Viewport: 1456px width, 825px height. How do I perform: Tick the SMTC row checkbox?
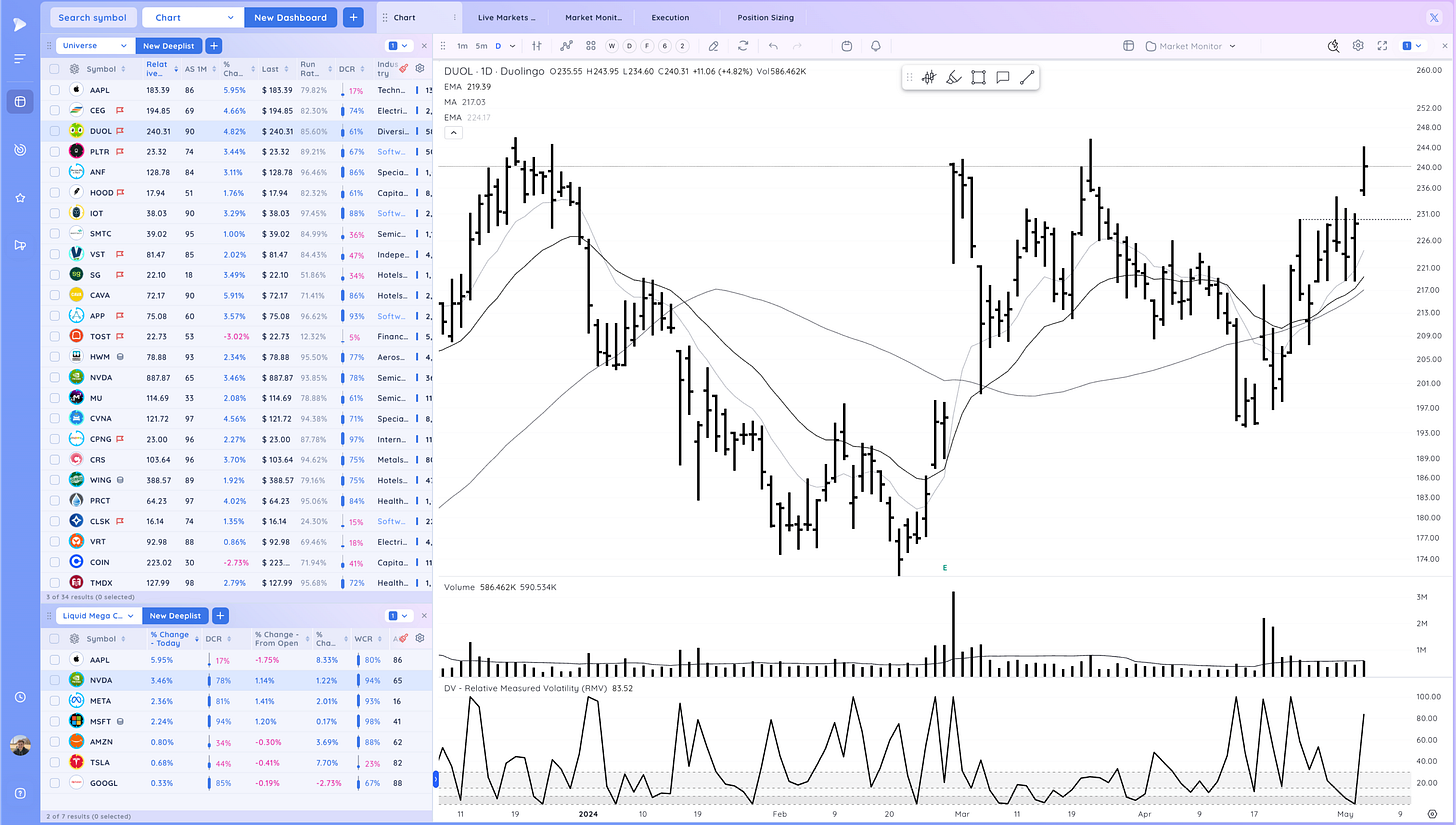coord(55,233)
